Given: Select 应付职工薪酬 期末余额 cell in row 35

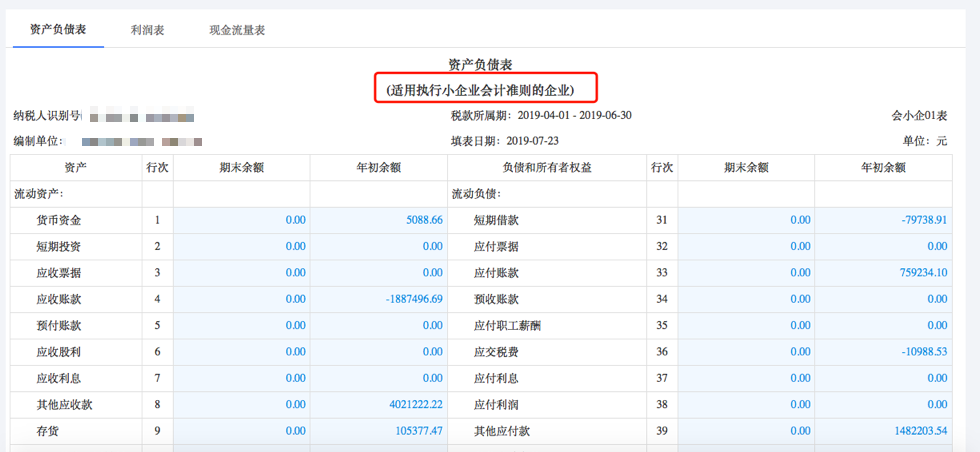Looking at the screenshot, I should click(746, 325).
